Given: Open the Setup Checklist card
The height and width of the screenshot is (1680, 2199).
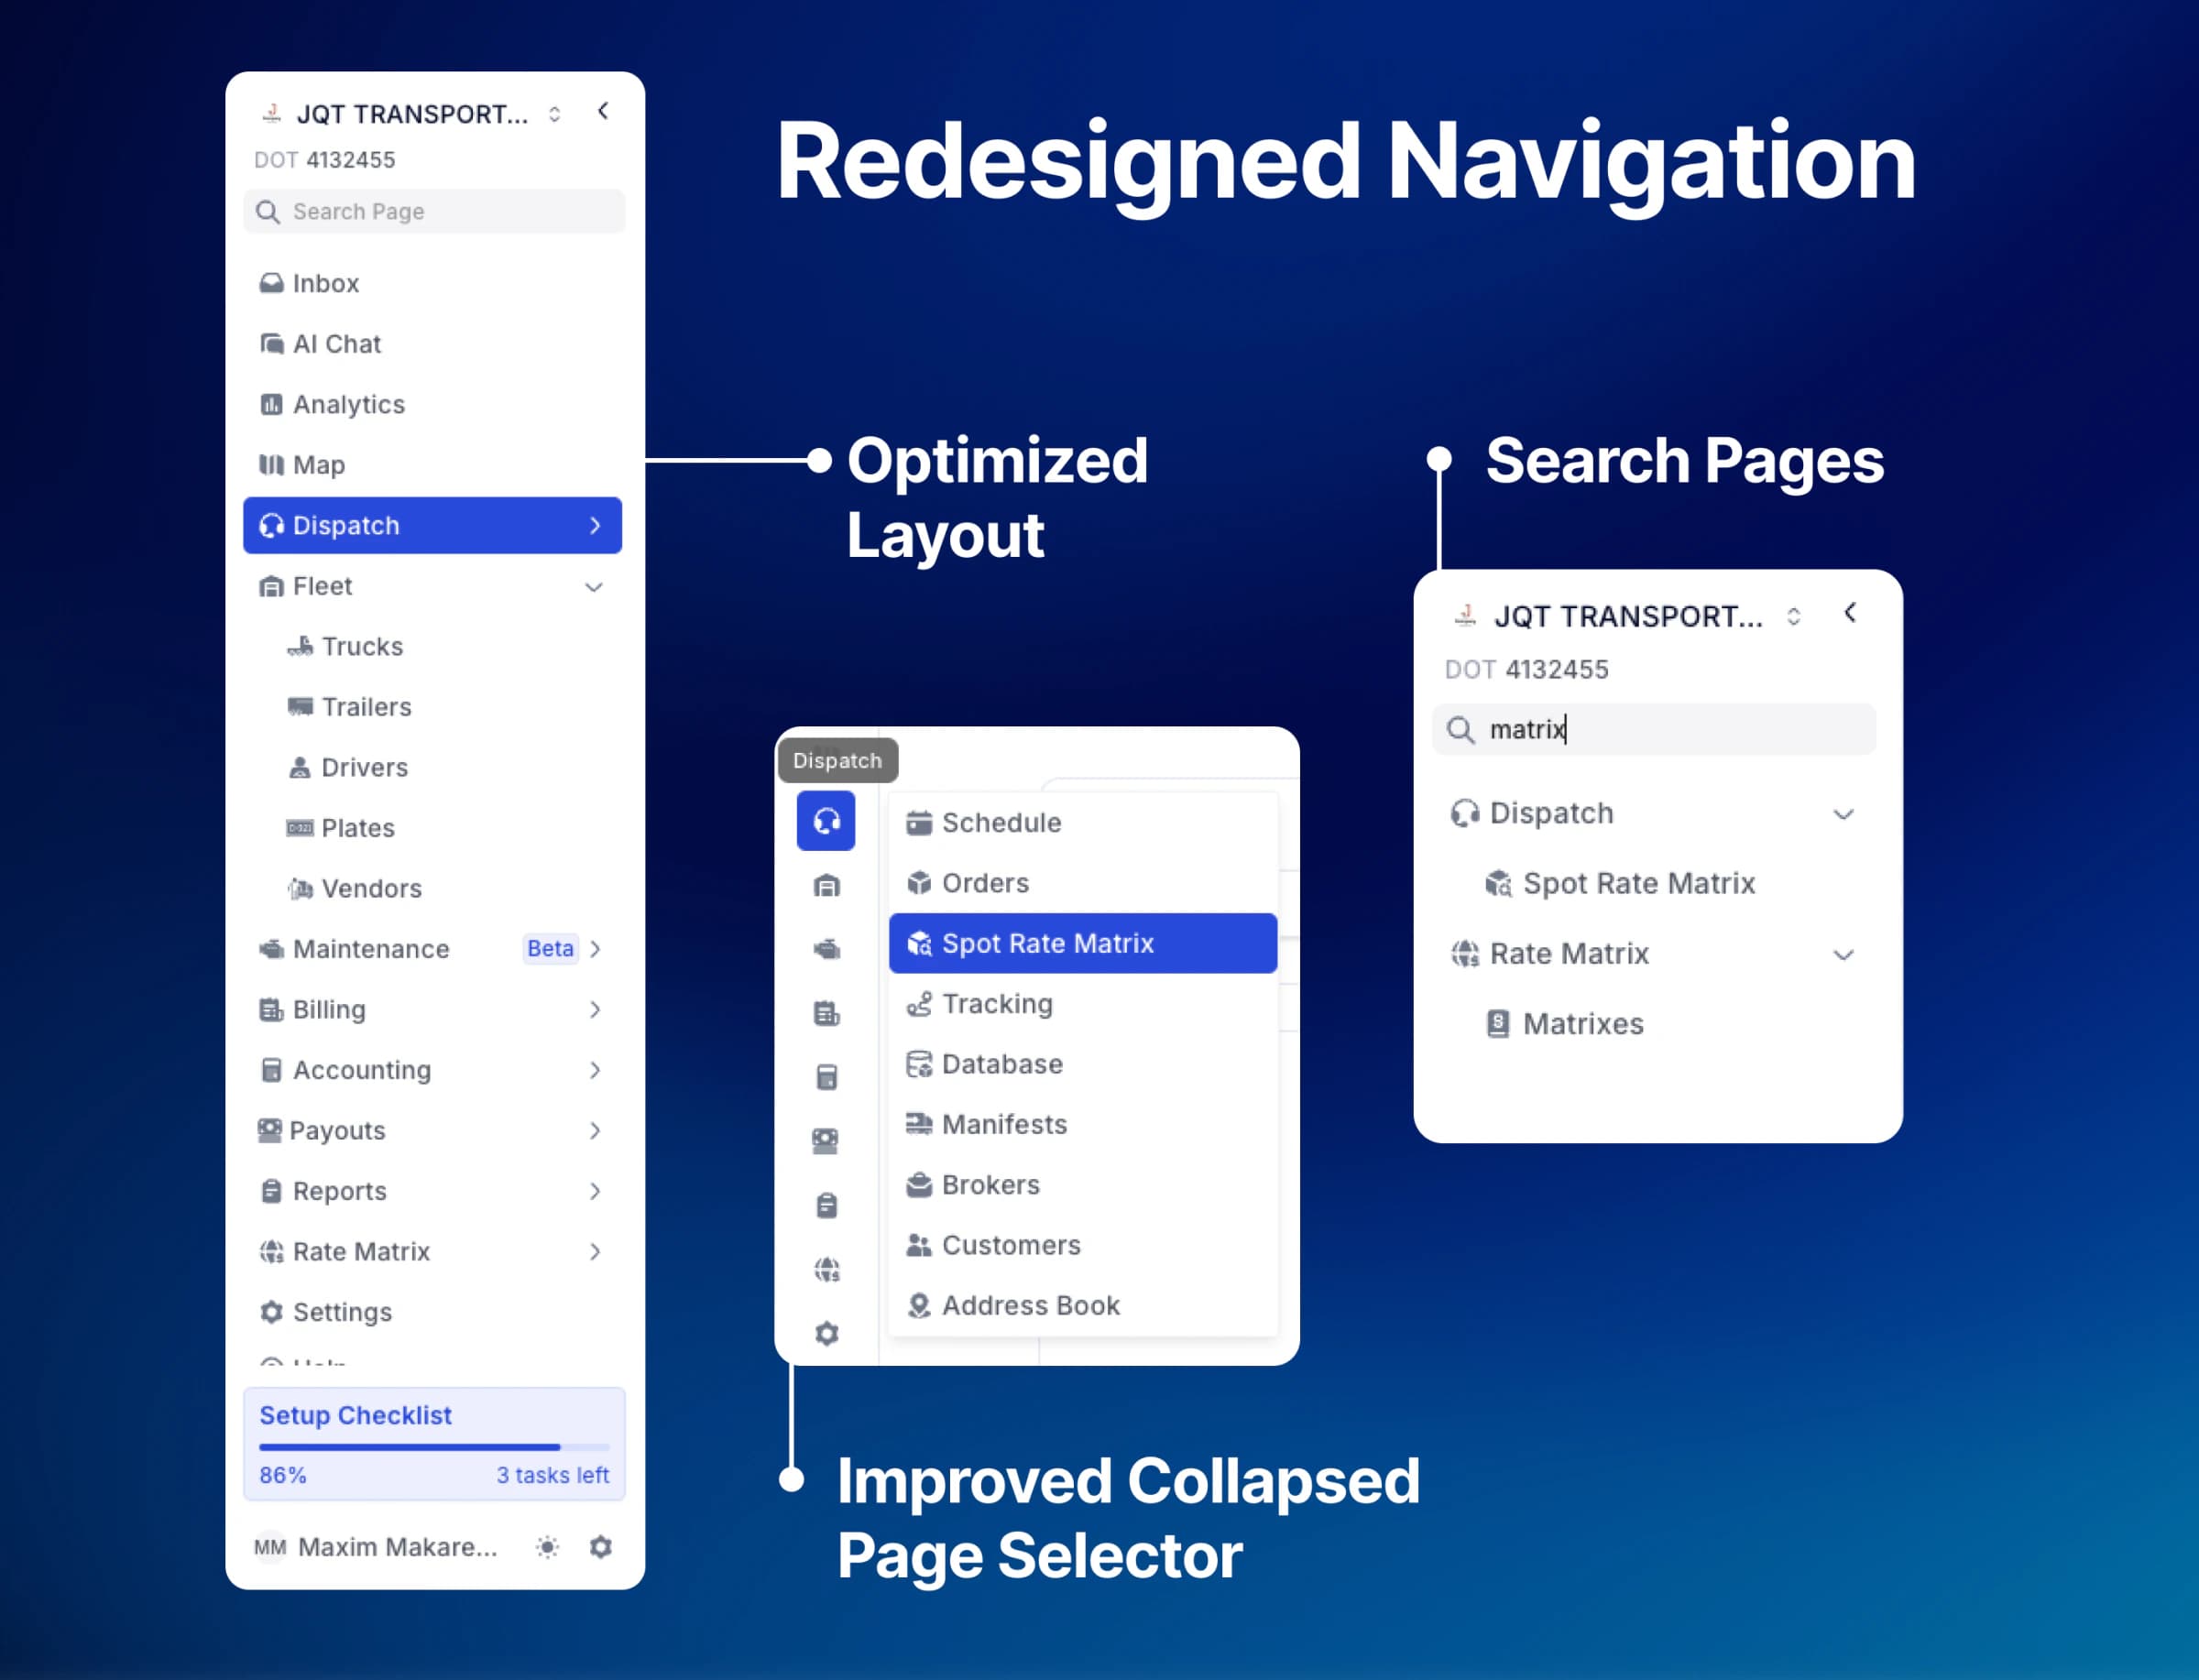Looking at the screenshot, I should coord(434,1444).
